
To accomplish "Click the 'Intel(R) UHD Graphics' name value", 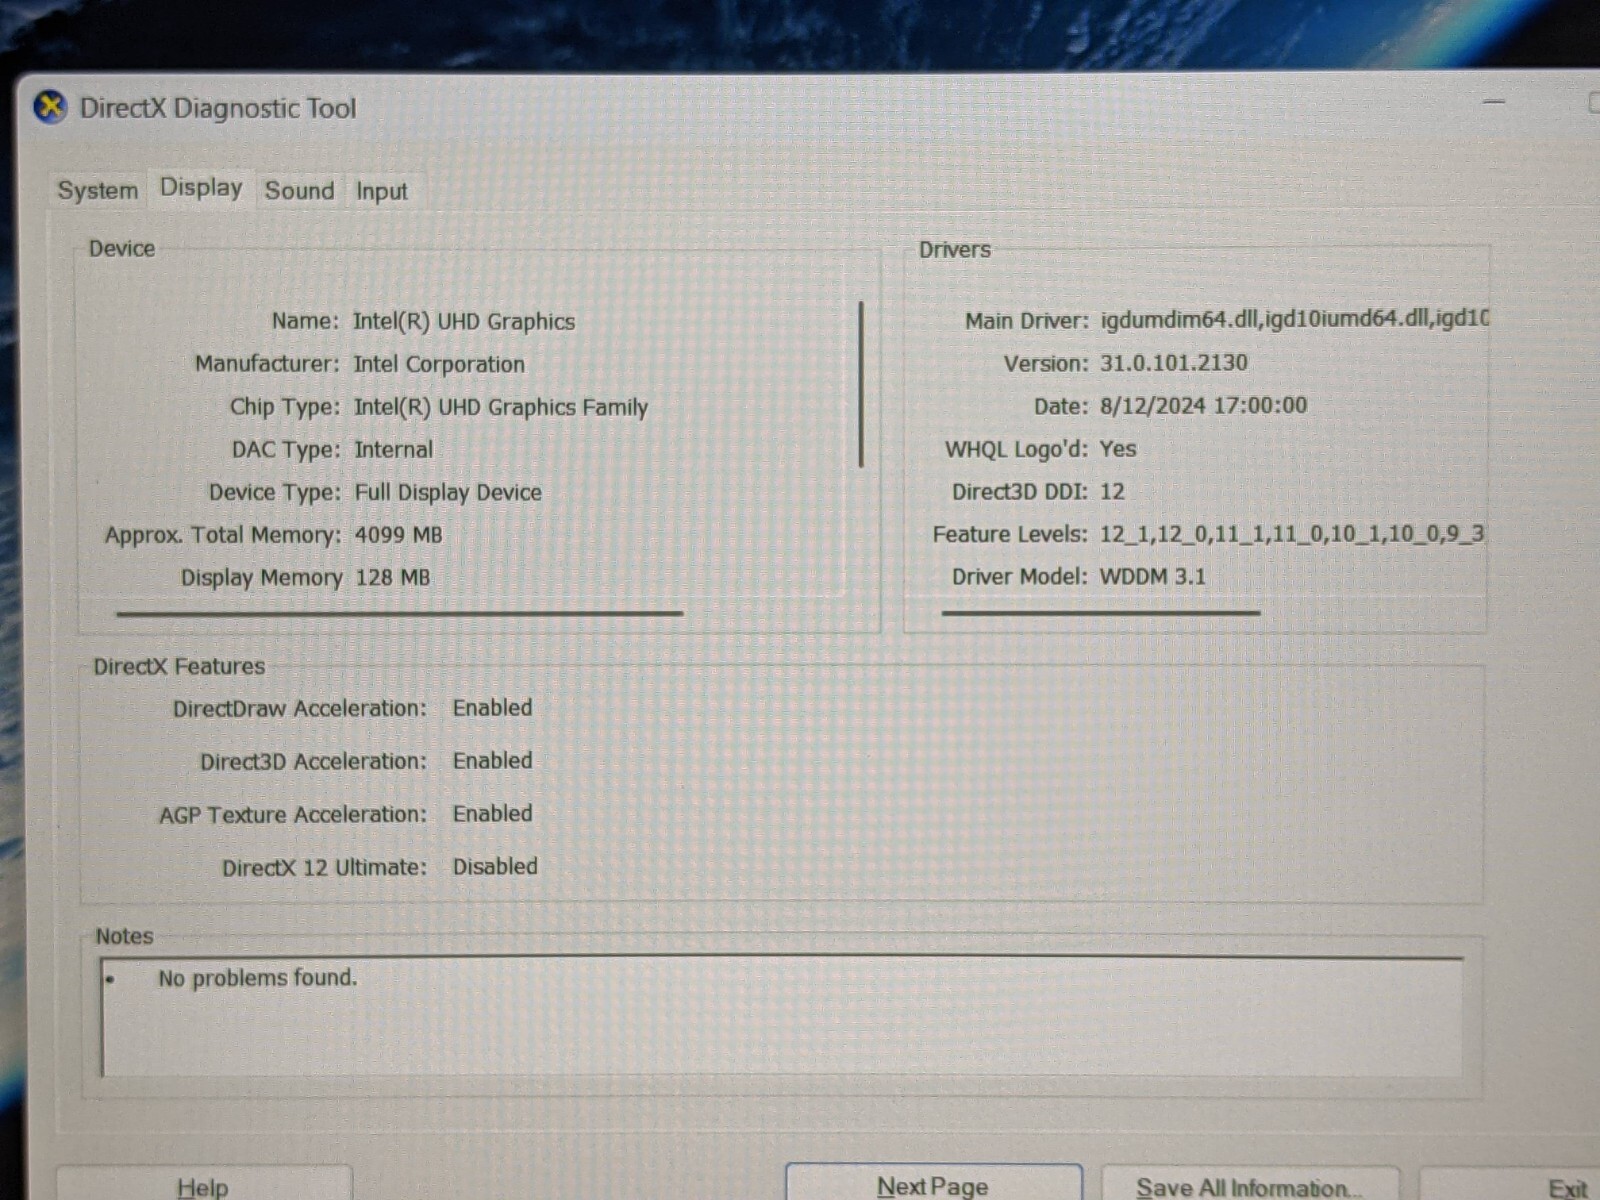I will tap(464, 321).
